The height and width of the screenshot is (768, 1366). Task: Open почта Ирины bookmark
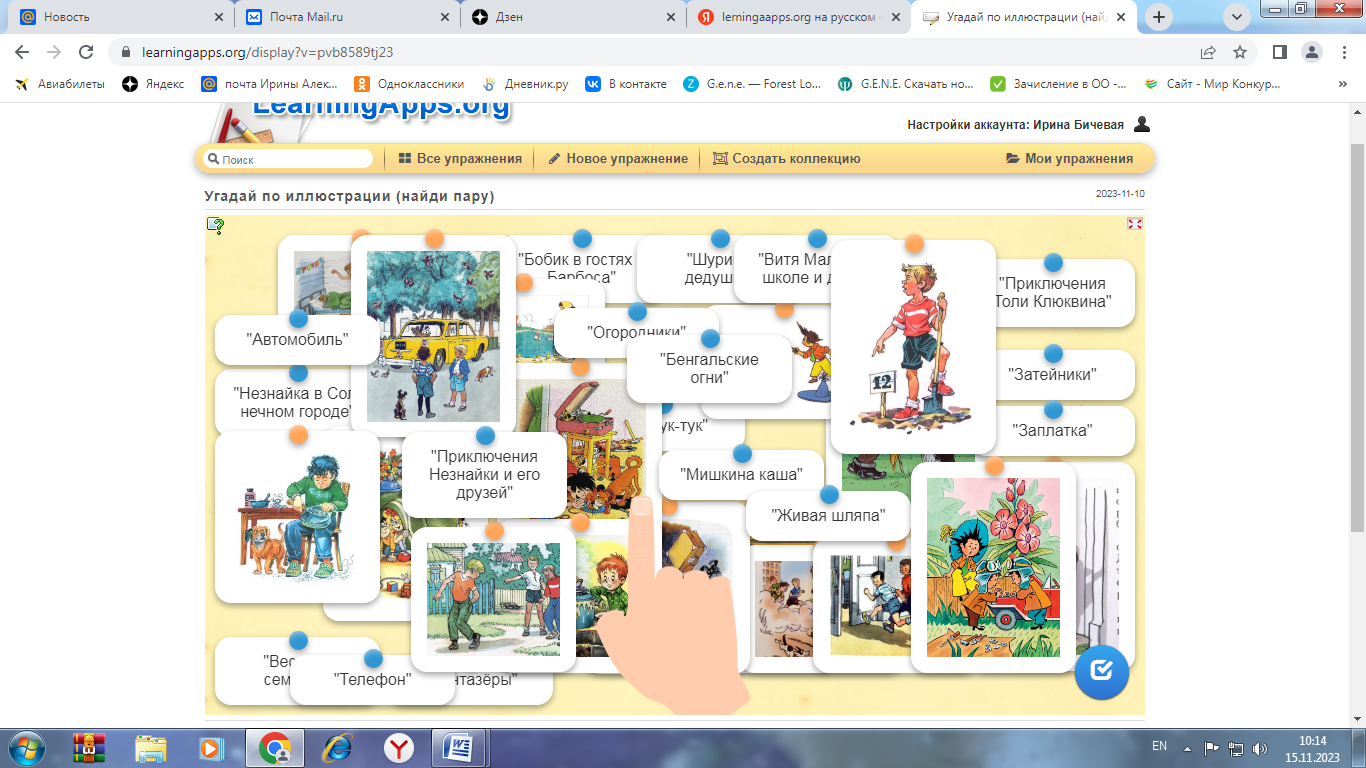270,84
